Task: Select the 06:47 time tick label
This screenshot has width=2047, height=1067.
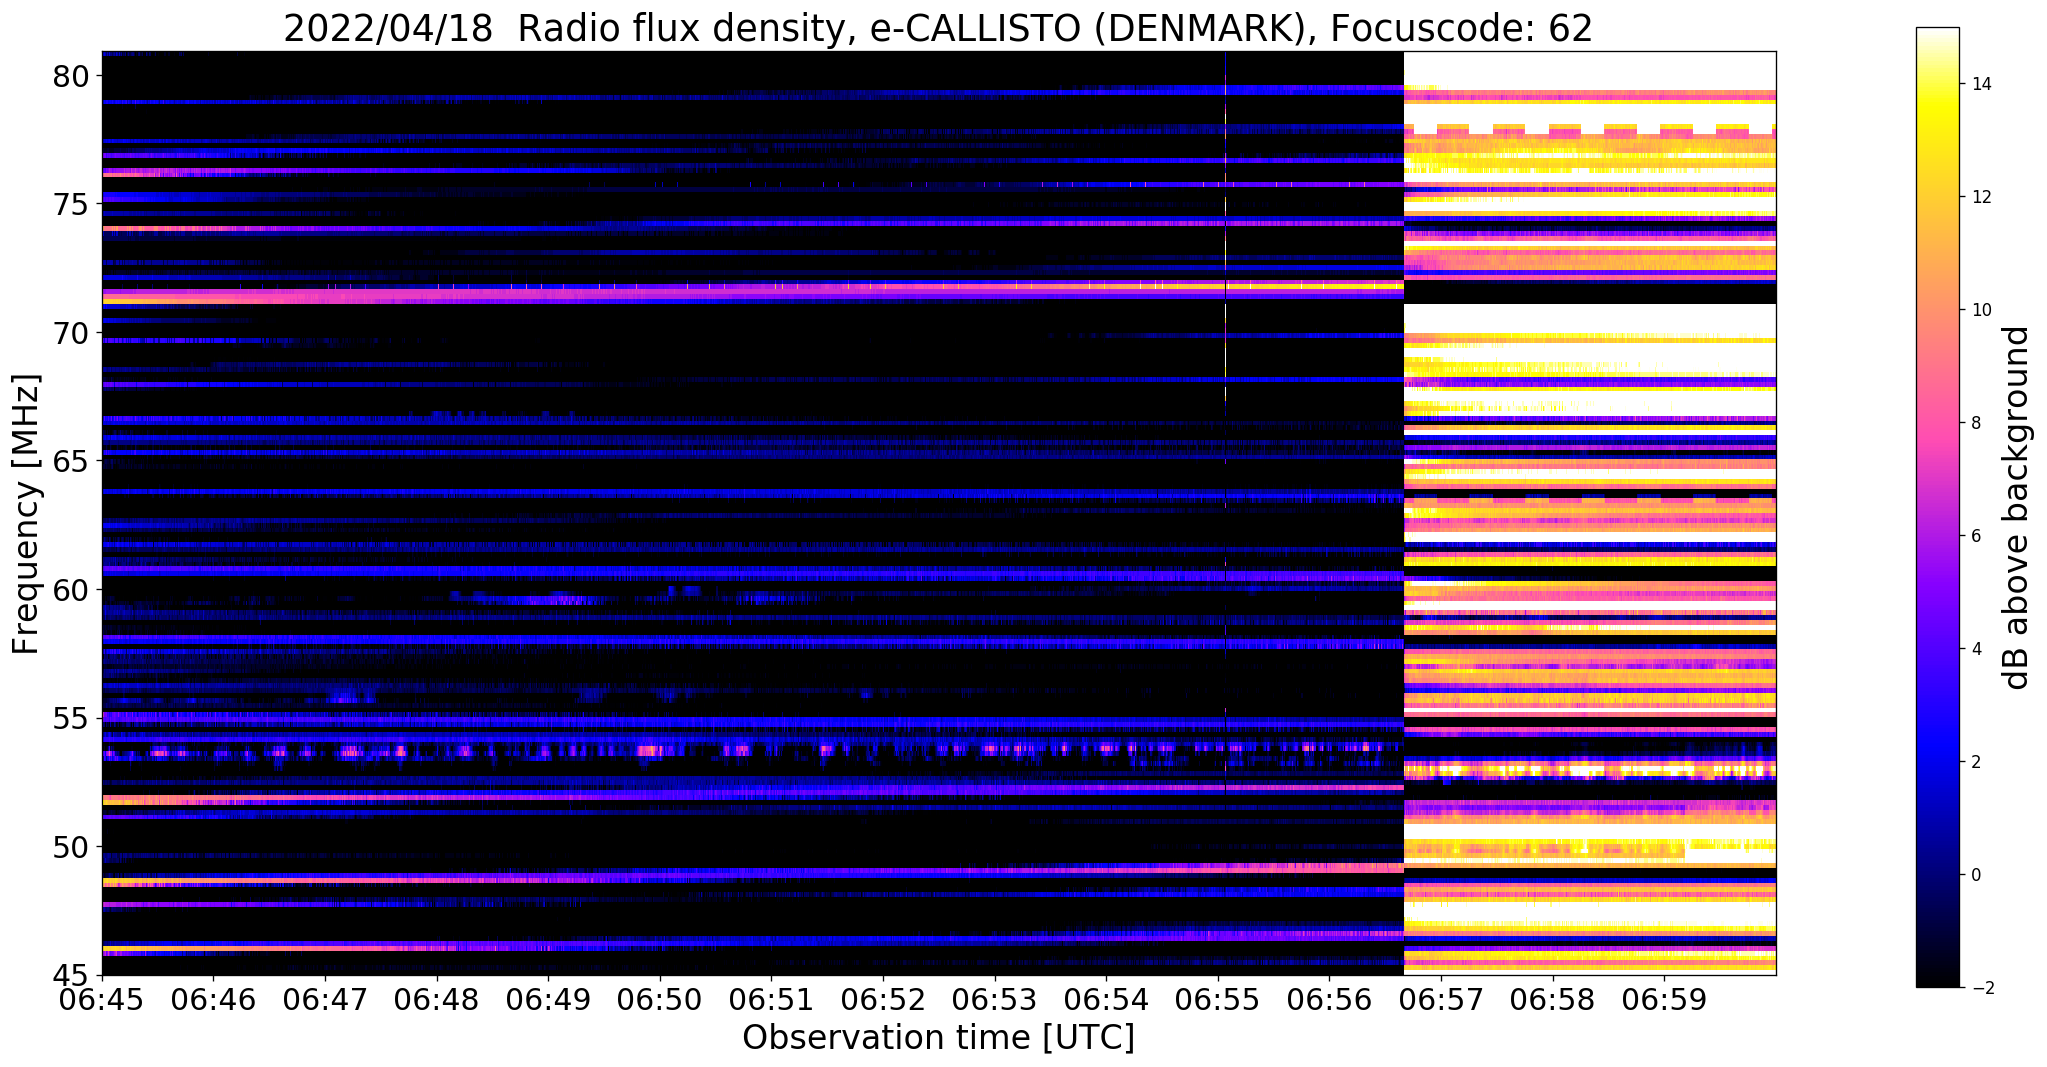Action: [324, 1000]
